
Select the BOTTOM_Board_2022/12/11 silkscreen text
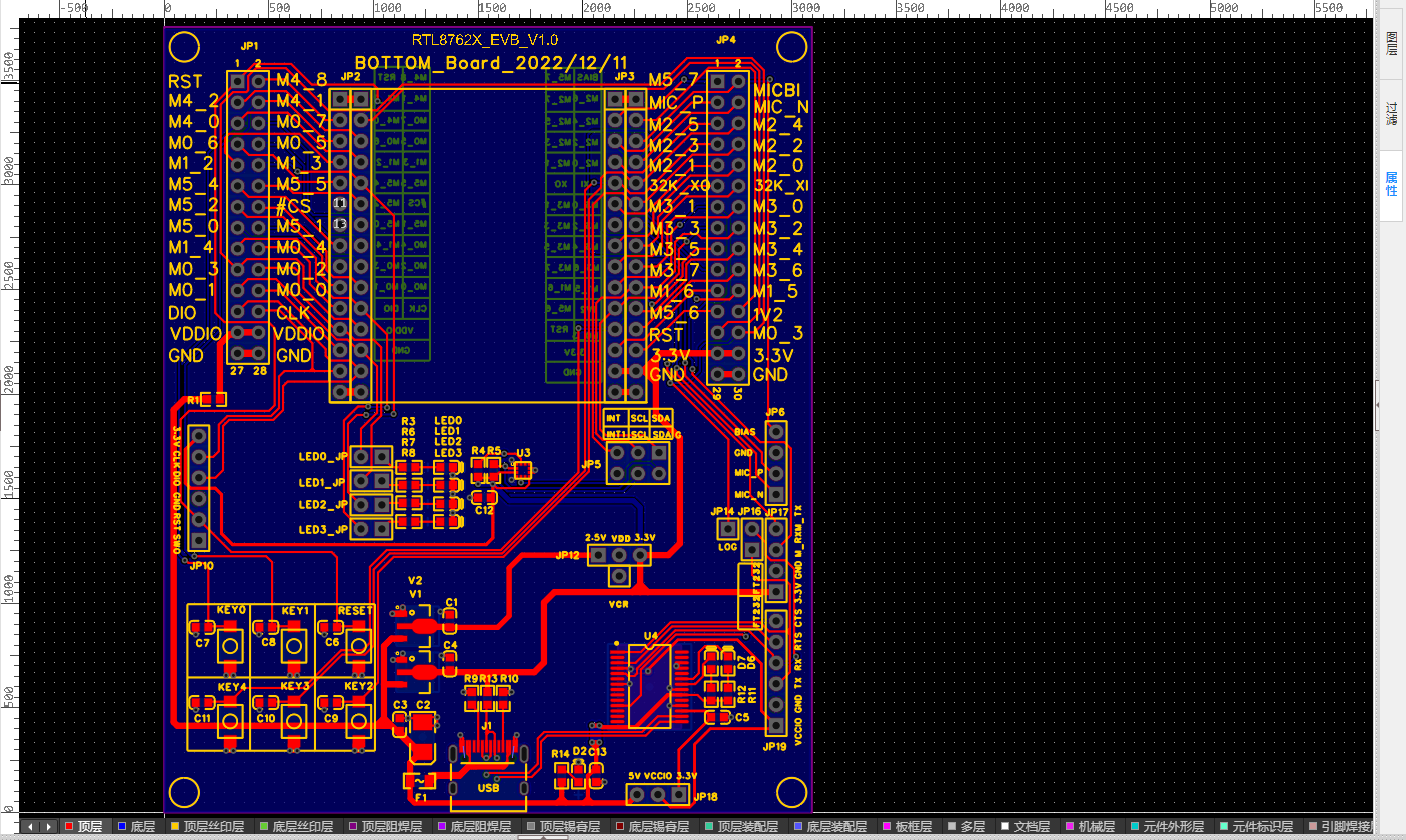(491, 62)
